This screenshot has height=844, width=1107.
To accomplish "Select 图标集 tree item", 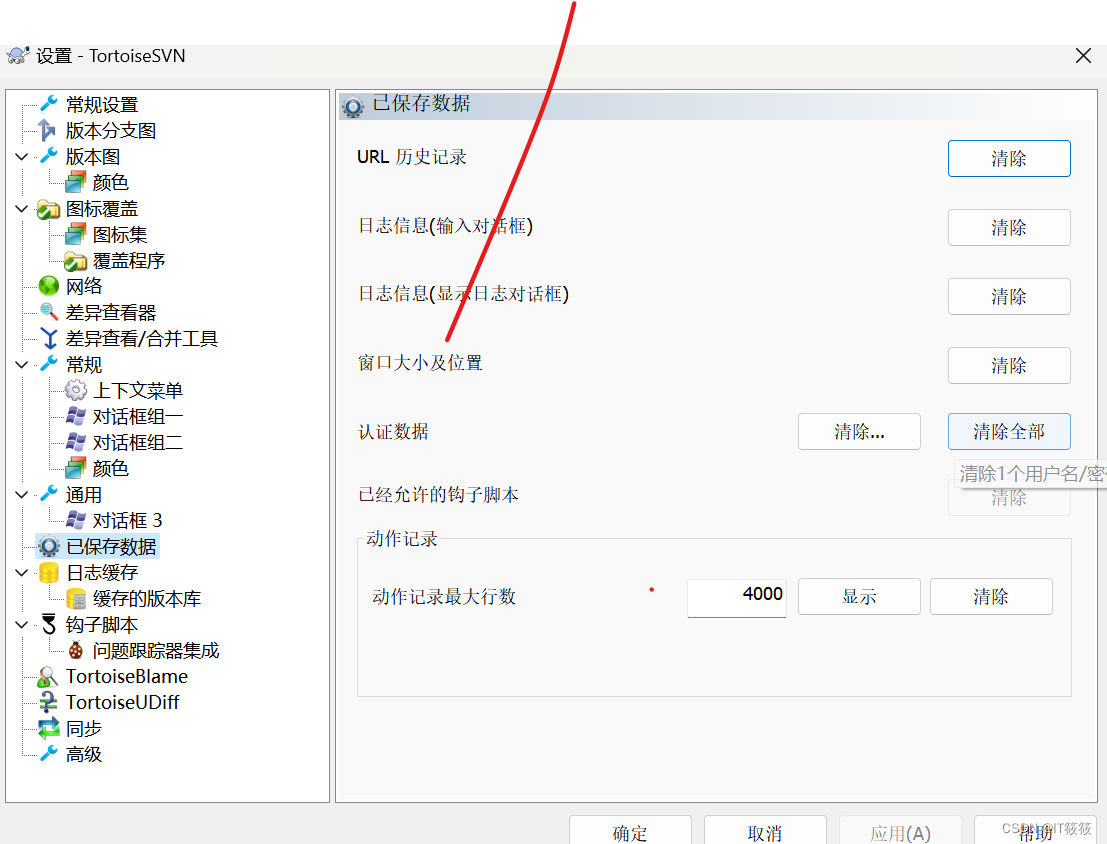I will pos(120,234).
